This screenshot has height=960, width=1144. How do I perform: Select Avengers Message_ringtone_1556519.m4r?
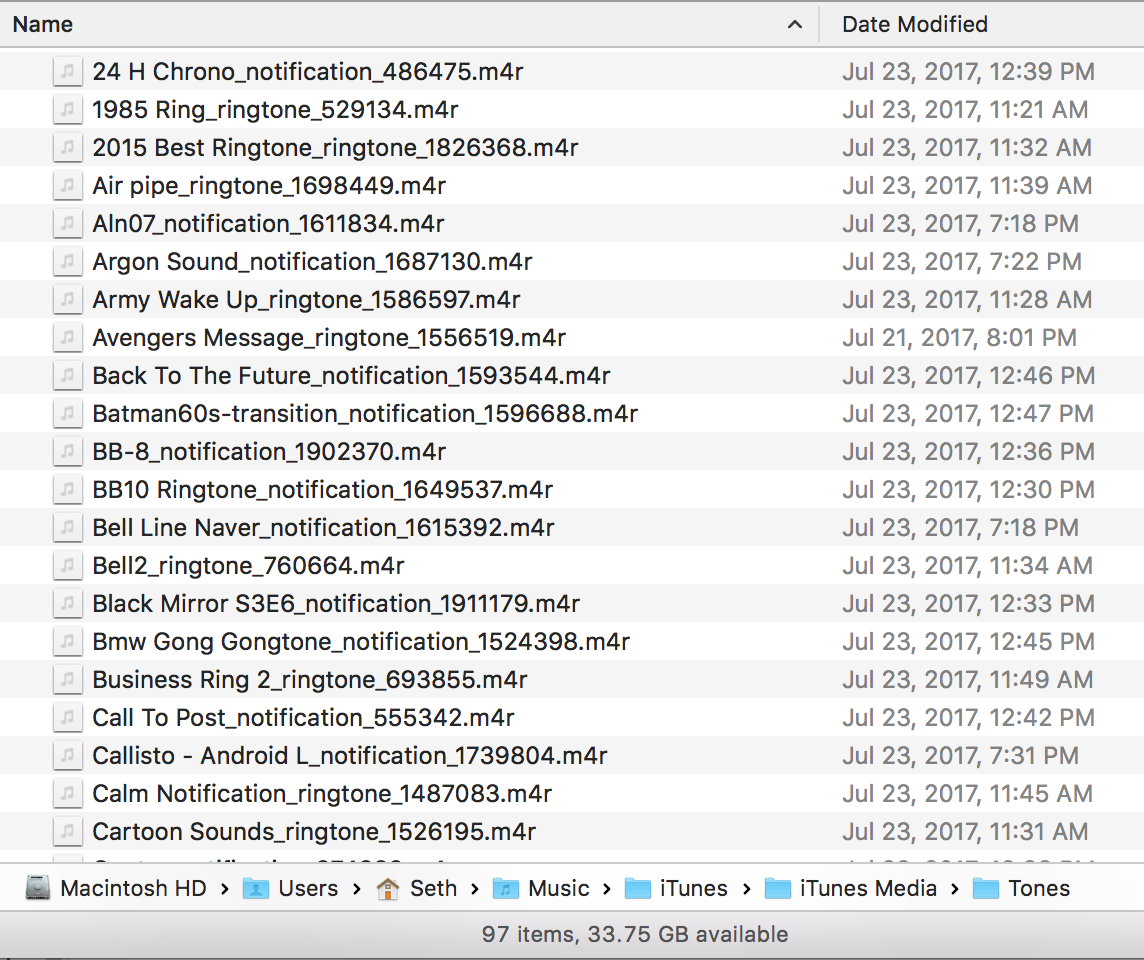329,337
